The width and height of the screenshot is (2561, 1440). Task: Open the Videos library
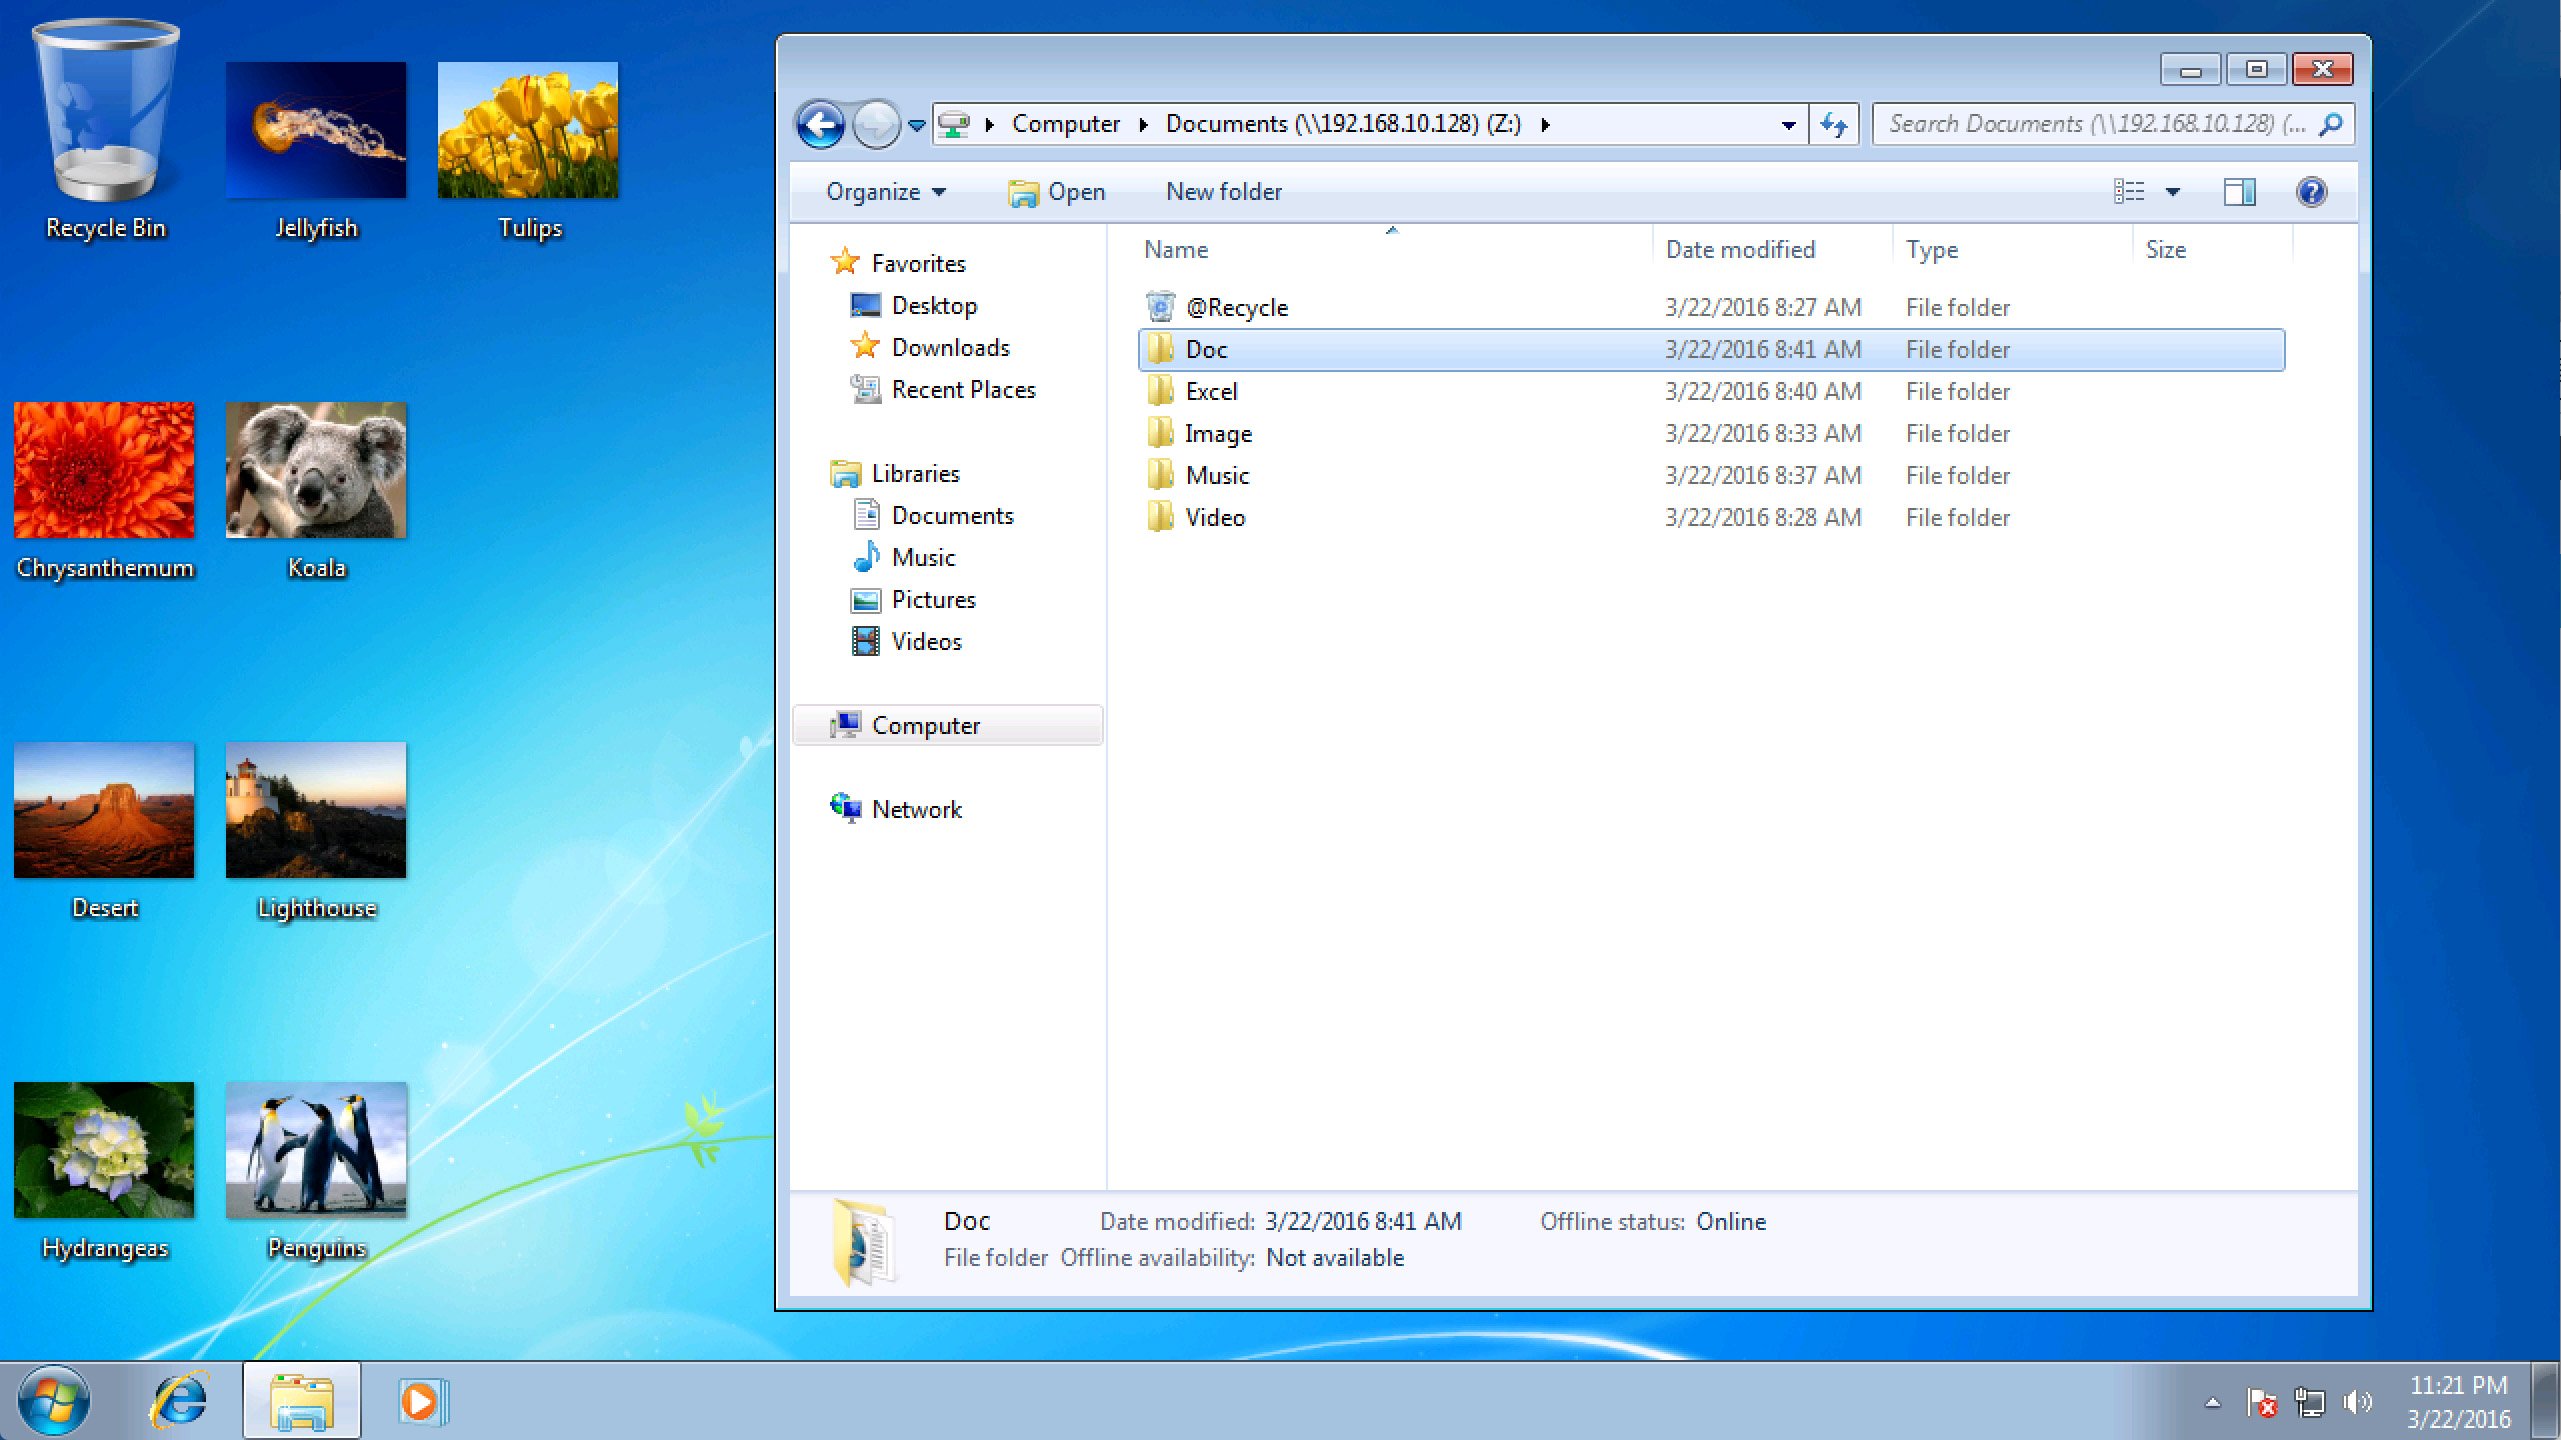[x=907, y=641]
